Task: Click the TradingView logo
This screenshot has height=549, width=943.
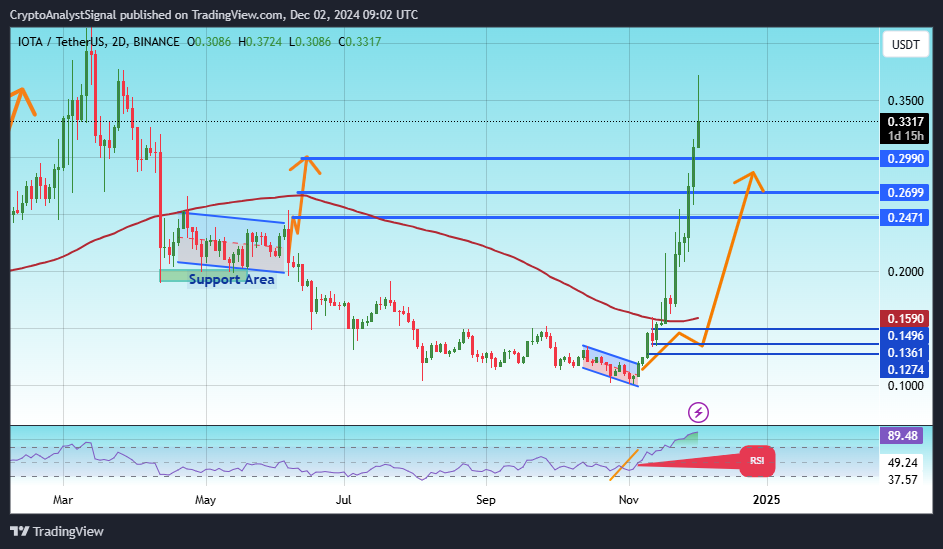Action: tap(57, 532)
